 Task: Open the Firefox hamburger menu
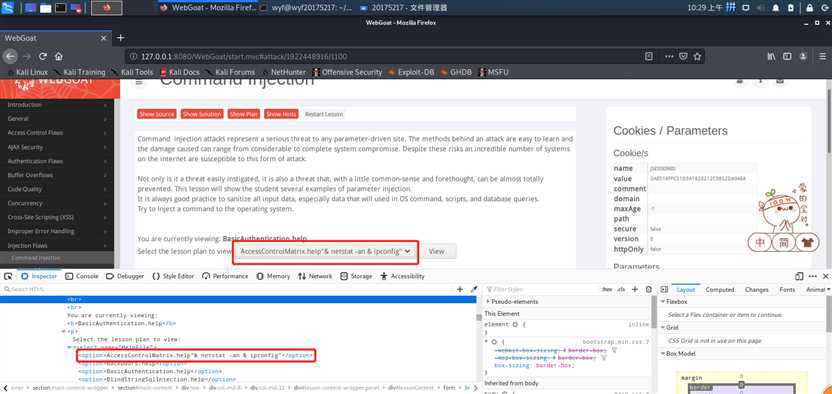tap(822, 56)
